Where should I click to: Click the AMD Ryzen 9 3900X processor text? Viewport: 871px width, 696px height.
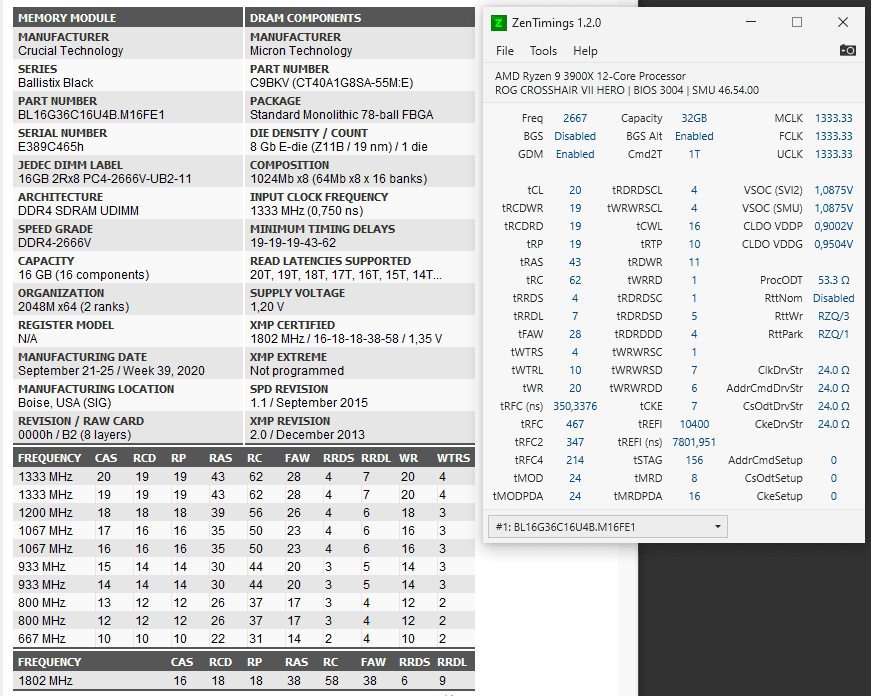point(590,76)
